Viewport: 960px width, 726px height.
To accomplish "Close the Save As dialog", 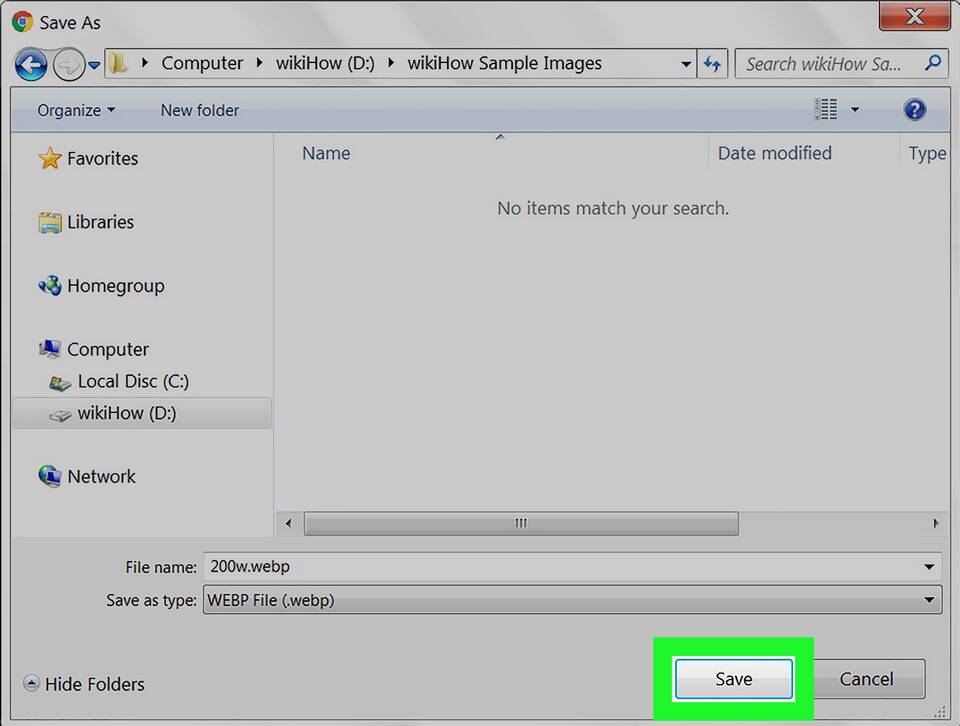I will pos(915,16).
